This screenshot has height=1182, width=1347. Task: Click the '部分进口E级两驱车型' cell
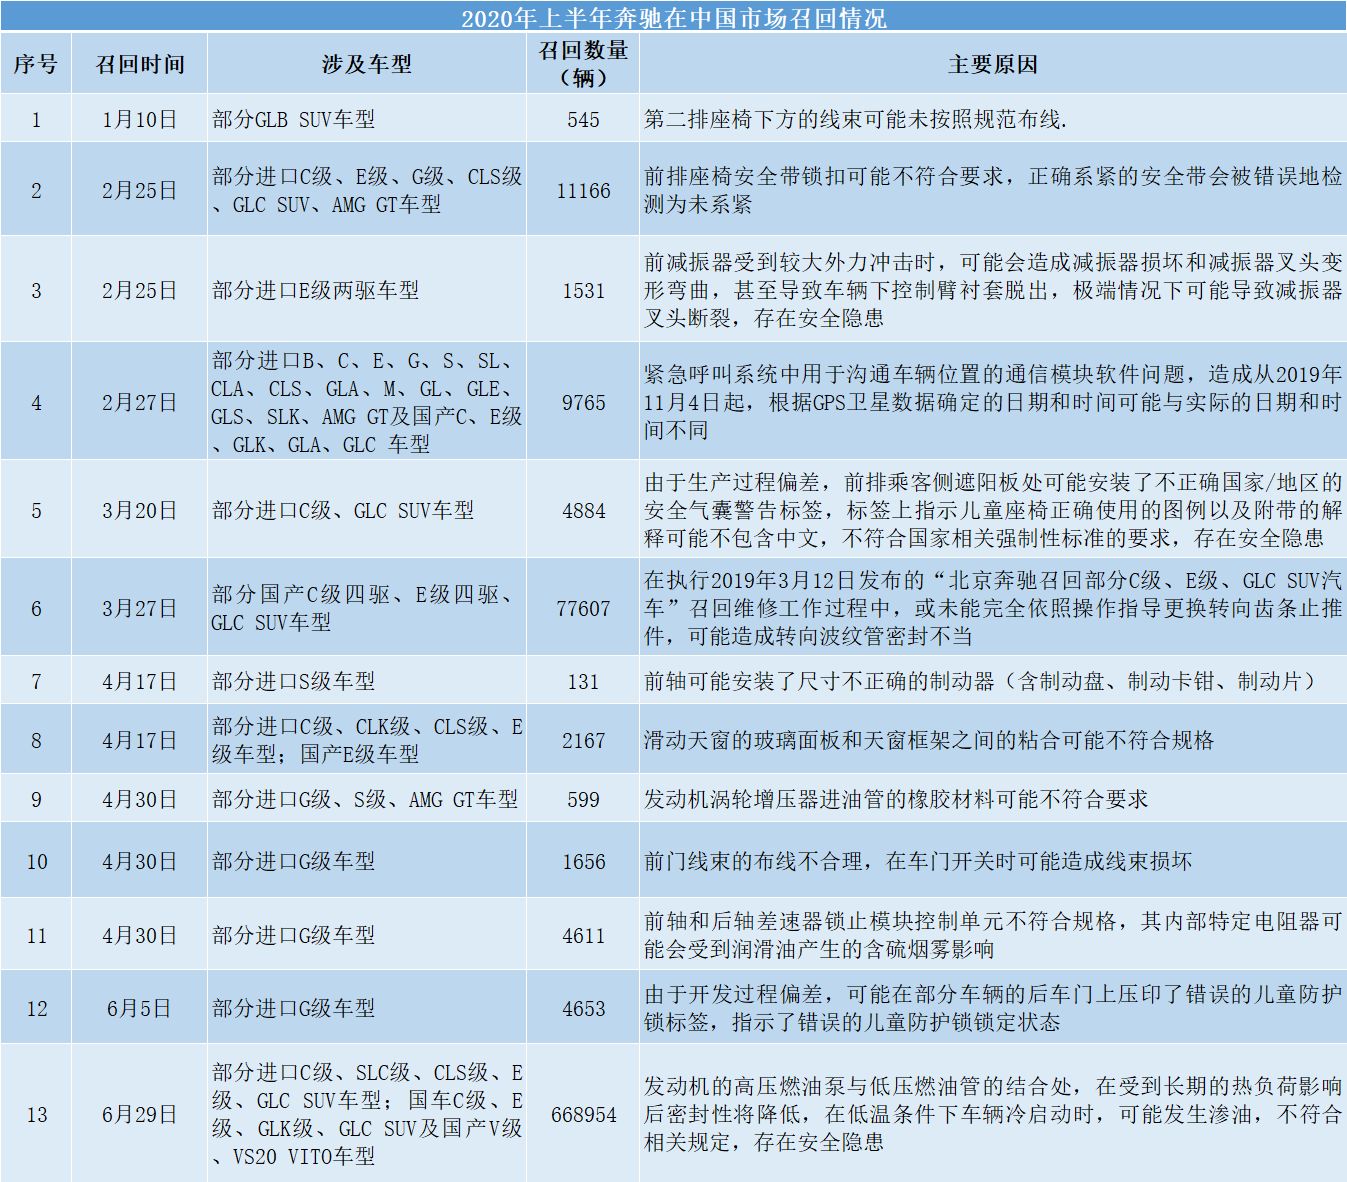pos(316,291)
